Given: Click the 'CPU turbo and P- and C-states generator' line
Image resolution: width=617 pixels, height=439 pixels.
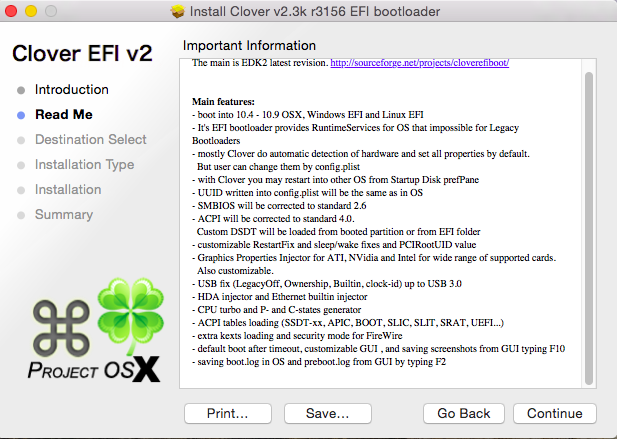Looking at the screenshot, I should [x=276, y=310].
